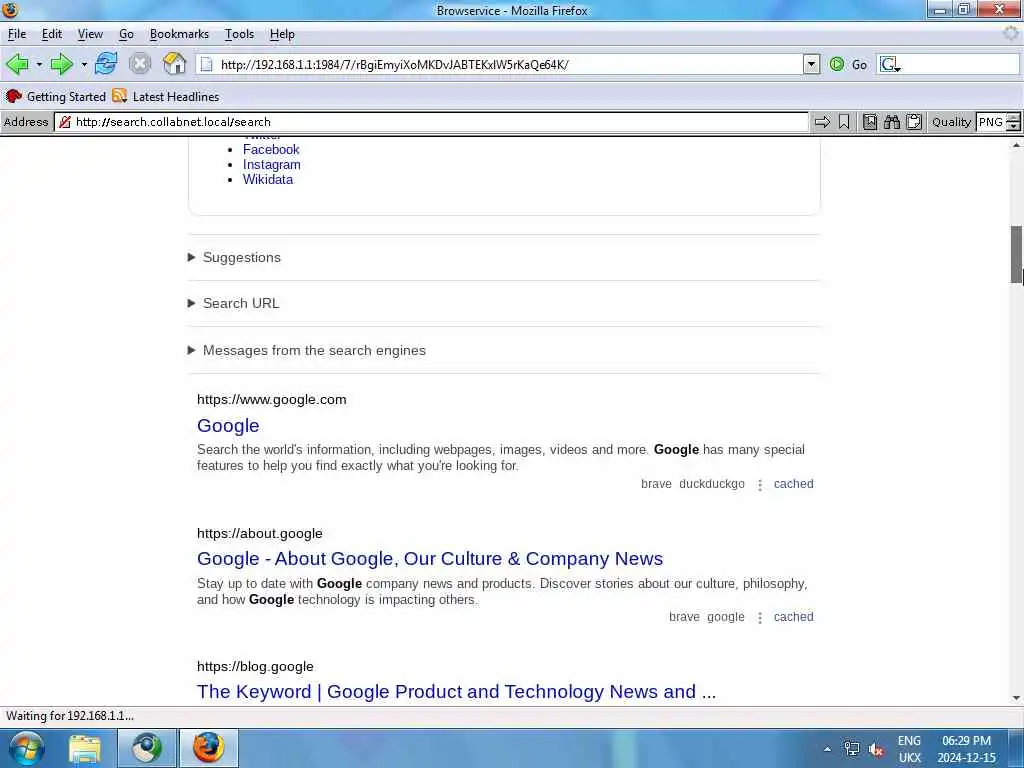Go to the Home page icon
Screen dimensions: 1024x768
[x=174, y=64]
